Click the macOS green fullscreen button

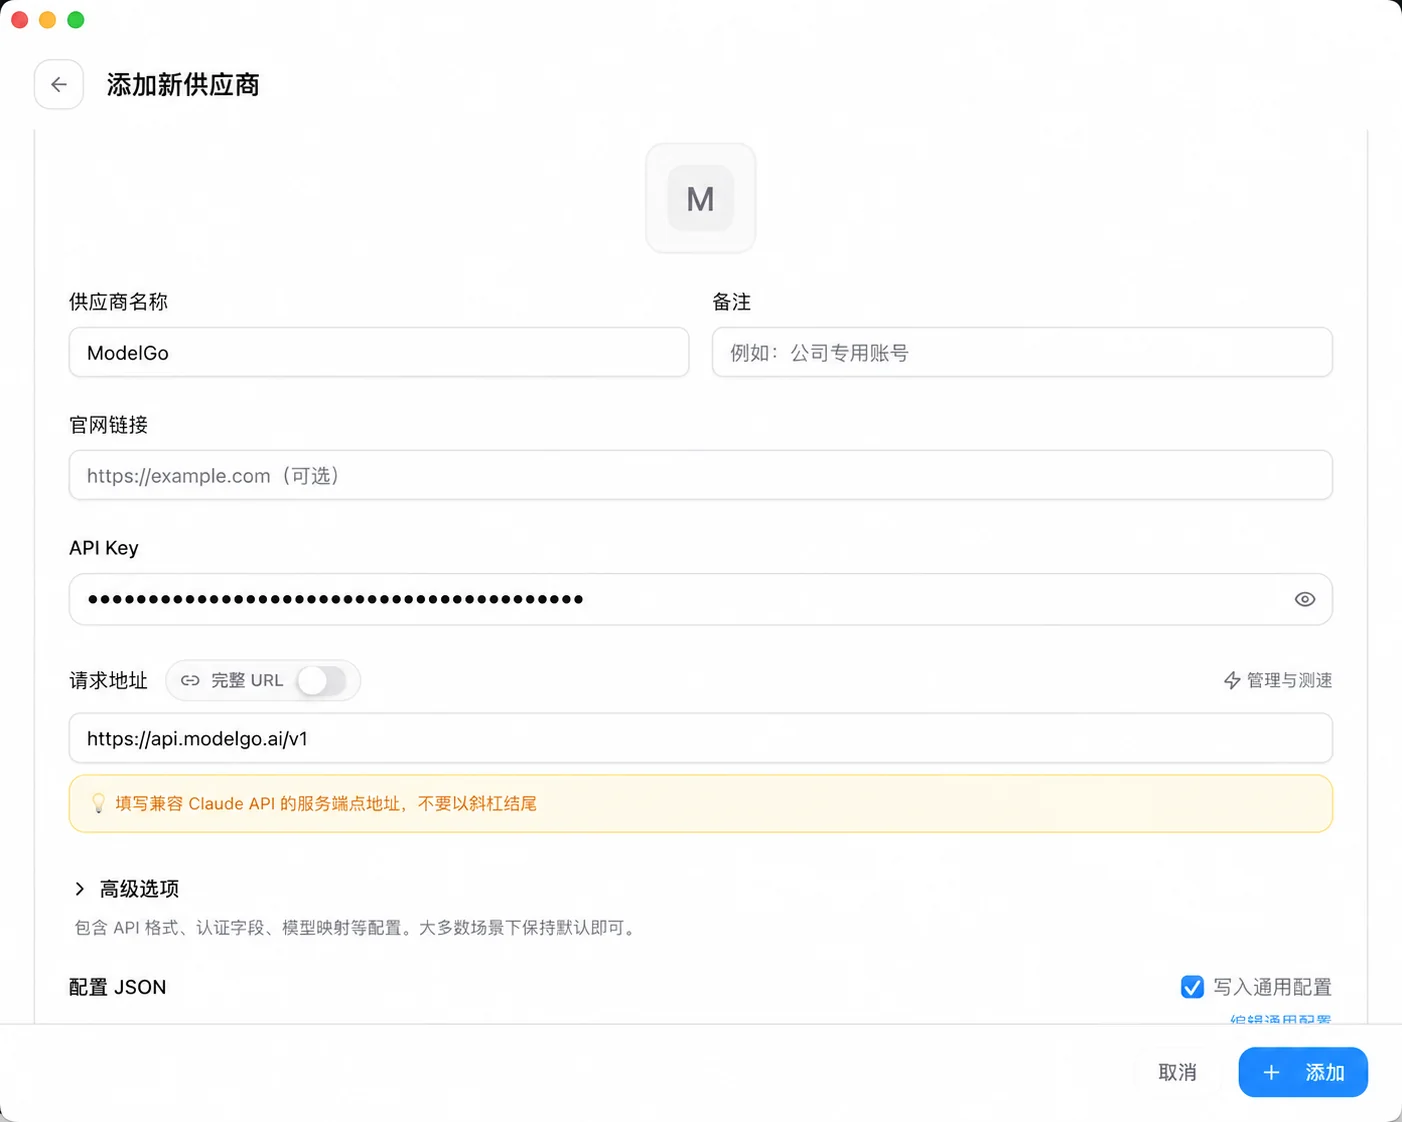coord(76,20)
